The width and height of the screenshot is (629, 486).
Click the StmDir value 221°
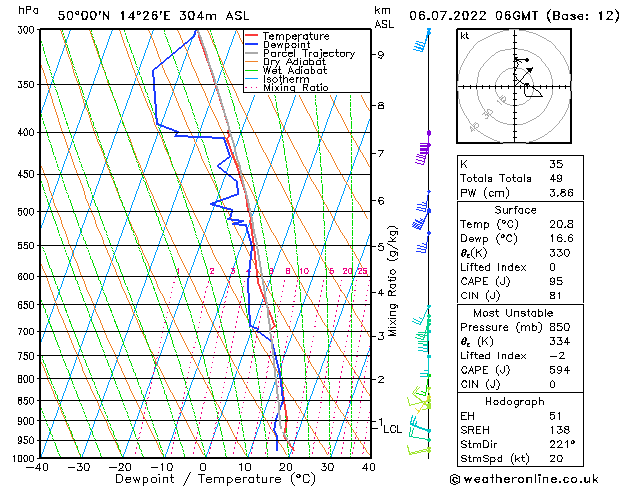tap(562, 444)
